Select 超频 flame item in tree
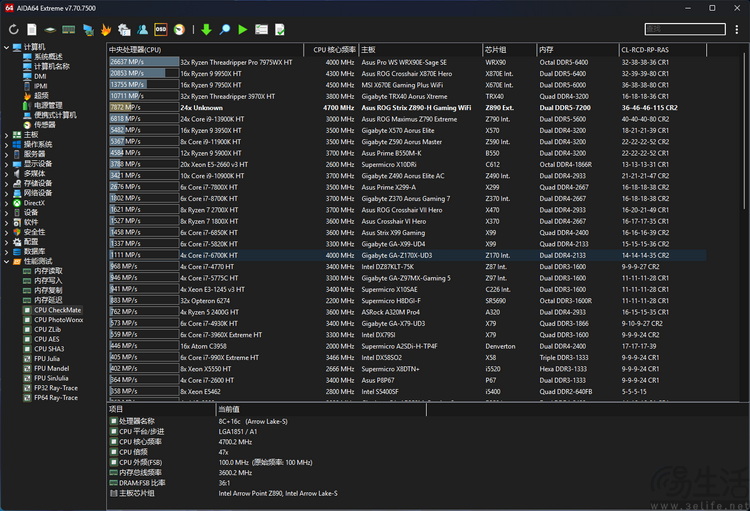 (41, 96)
